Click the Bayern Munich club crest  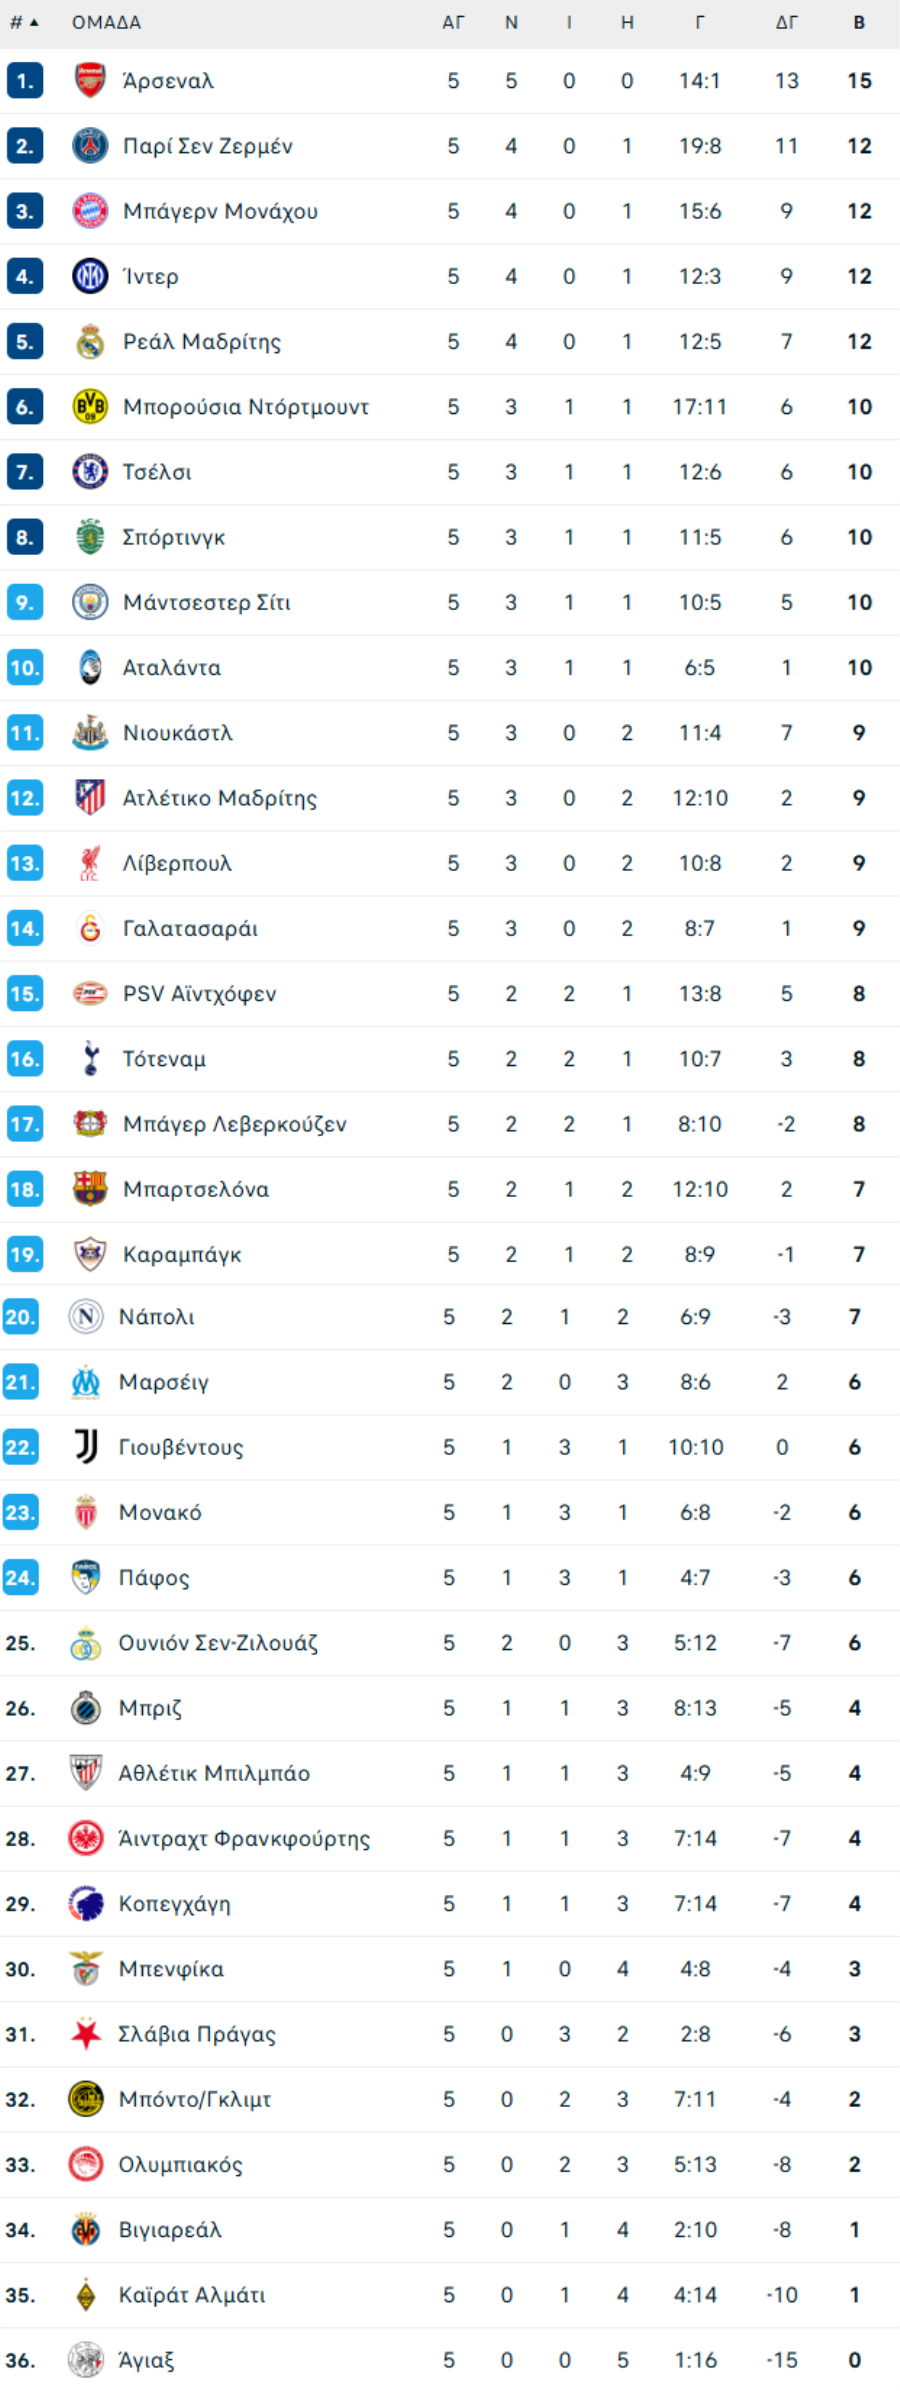[x=90, y=211]
